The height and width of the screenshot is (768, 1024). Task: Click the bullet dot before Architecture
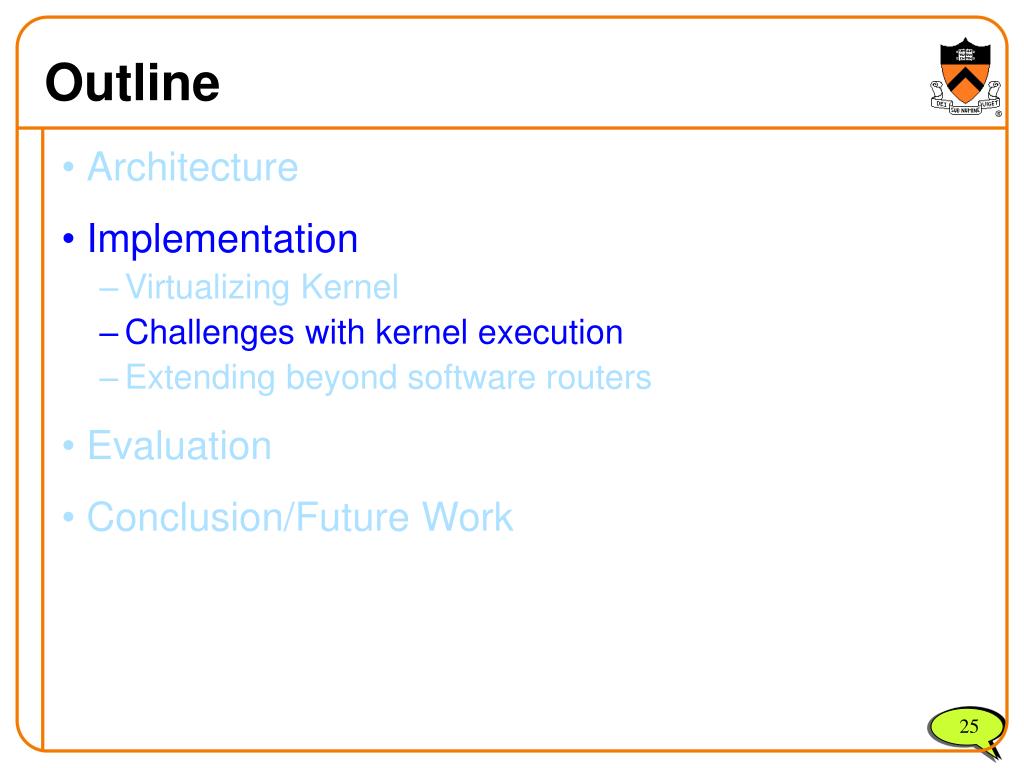pos(69,167)
